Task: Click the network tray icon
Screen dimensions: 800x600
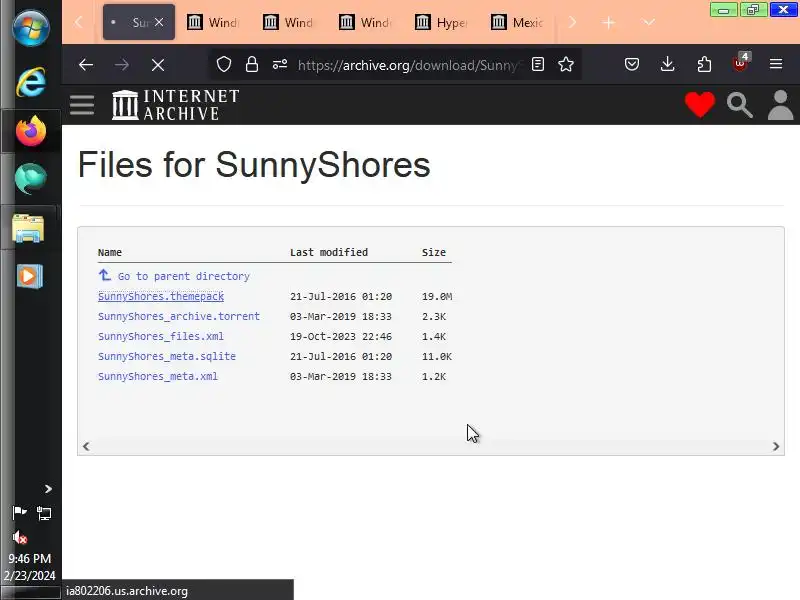Action: tap(44, 513)
